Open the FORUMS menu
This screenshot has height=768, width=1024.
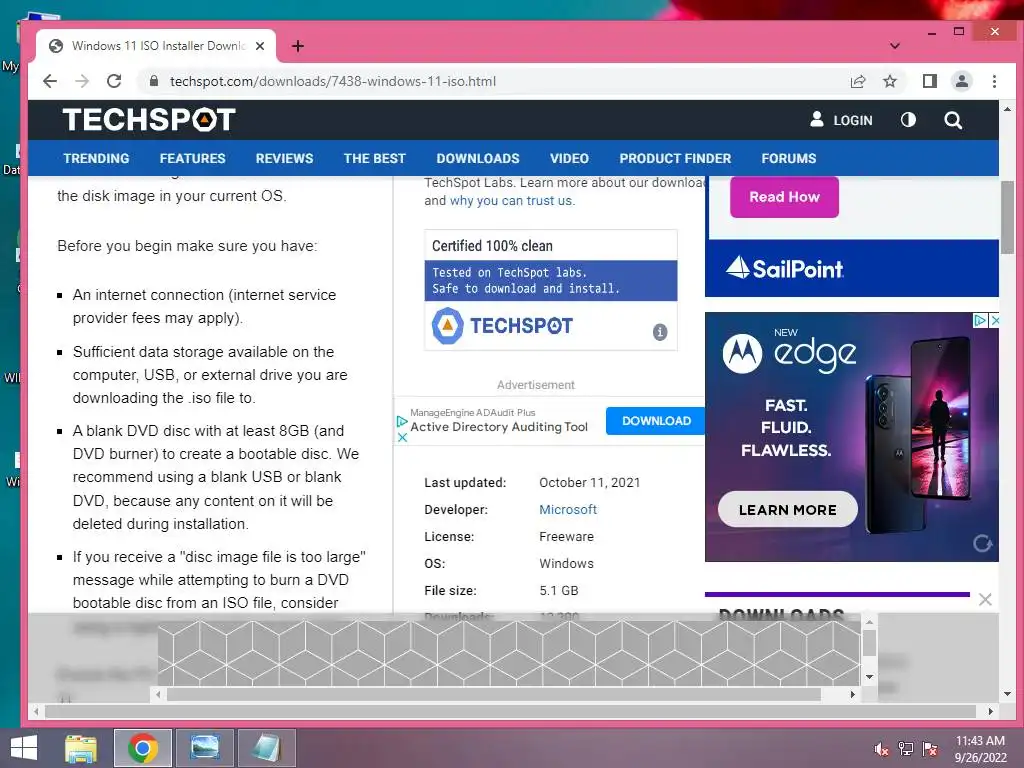pyautogui.click(x=788, y=158)
